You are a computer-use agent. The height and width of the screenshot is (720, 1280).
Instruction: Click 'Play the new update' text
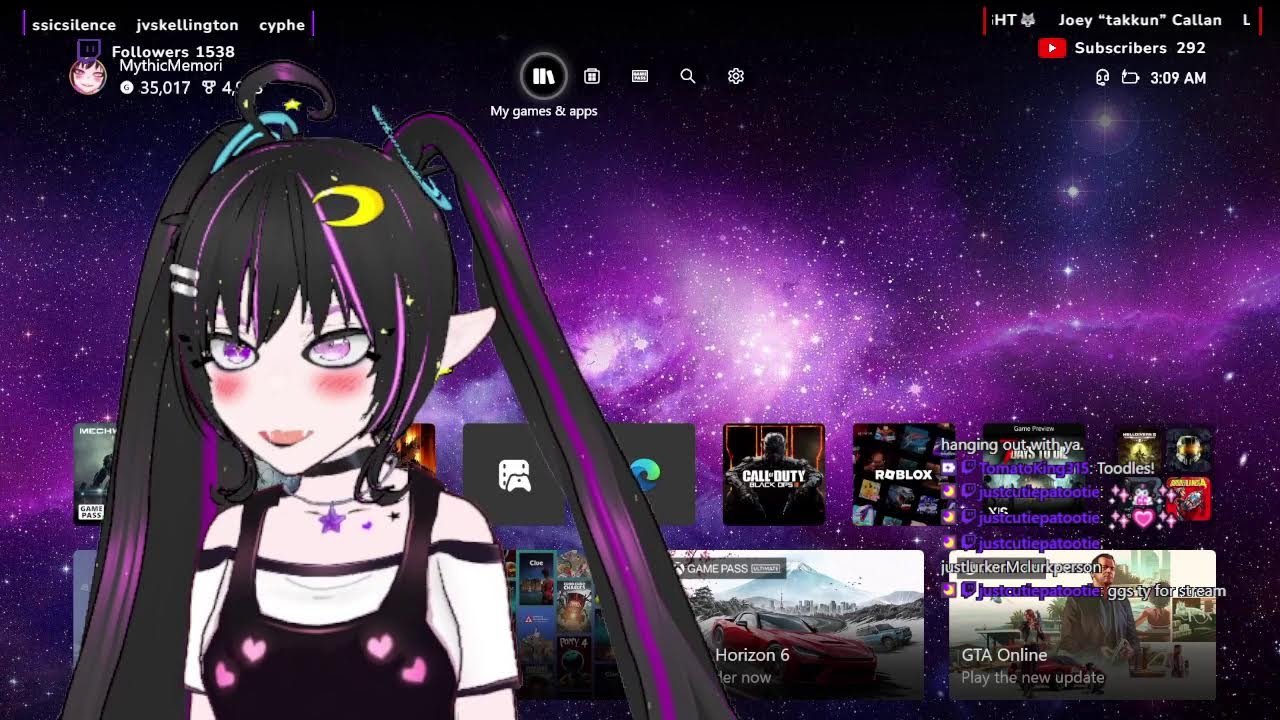click(x=1033, y=678)
